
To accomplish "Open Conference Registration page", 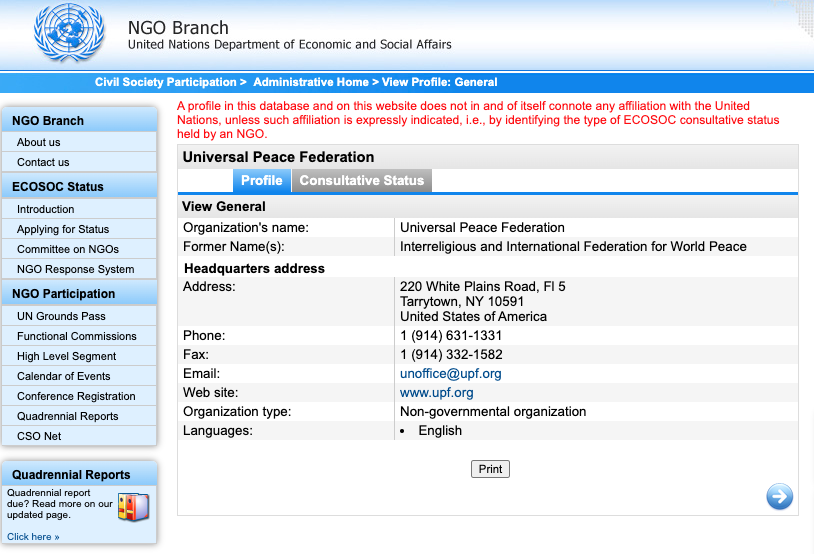I will pyautogui.click(x=79, y=396).
